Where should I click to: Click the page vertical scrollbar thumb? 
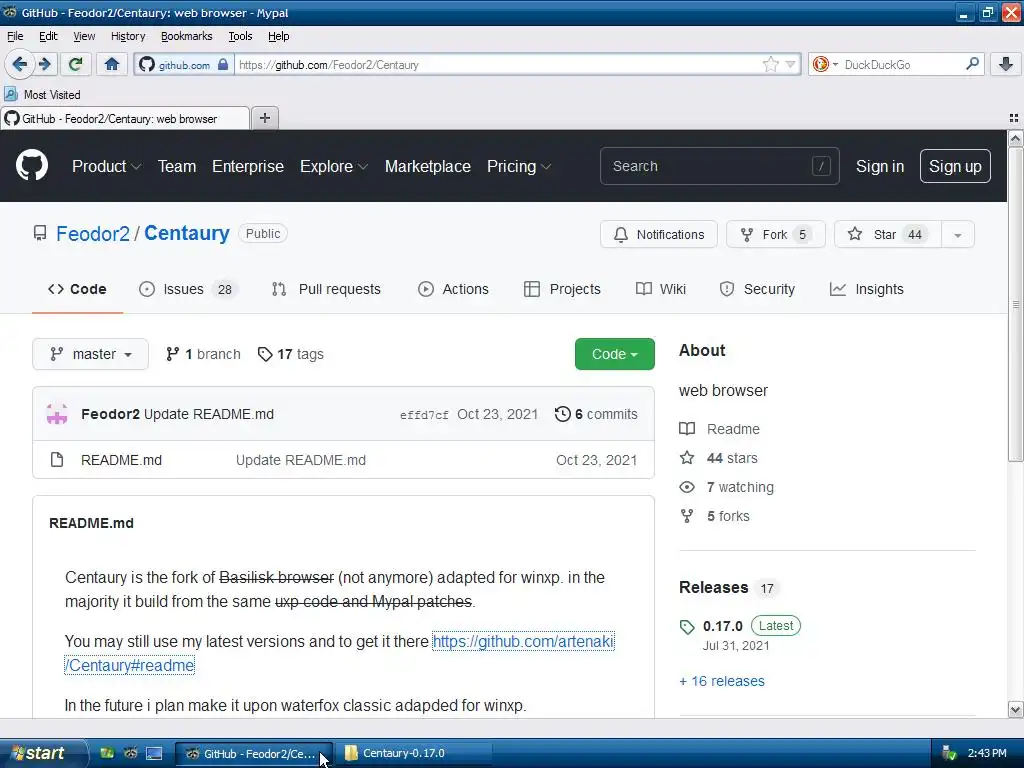click(x=1015, y=304)
